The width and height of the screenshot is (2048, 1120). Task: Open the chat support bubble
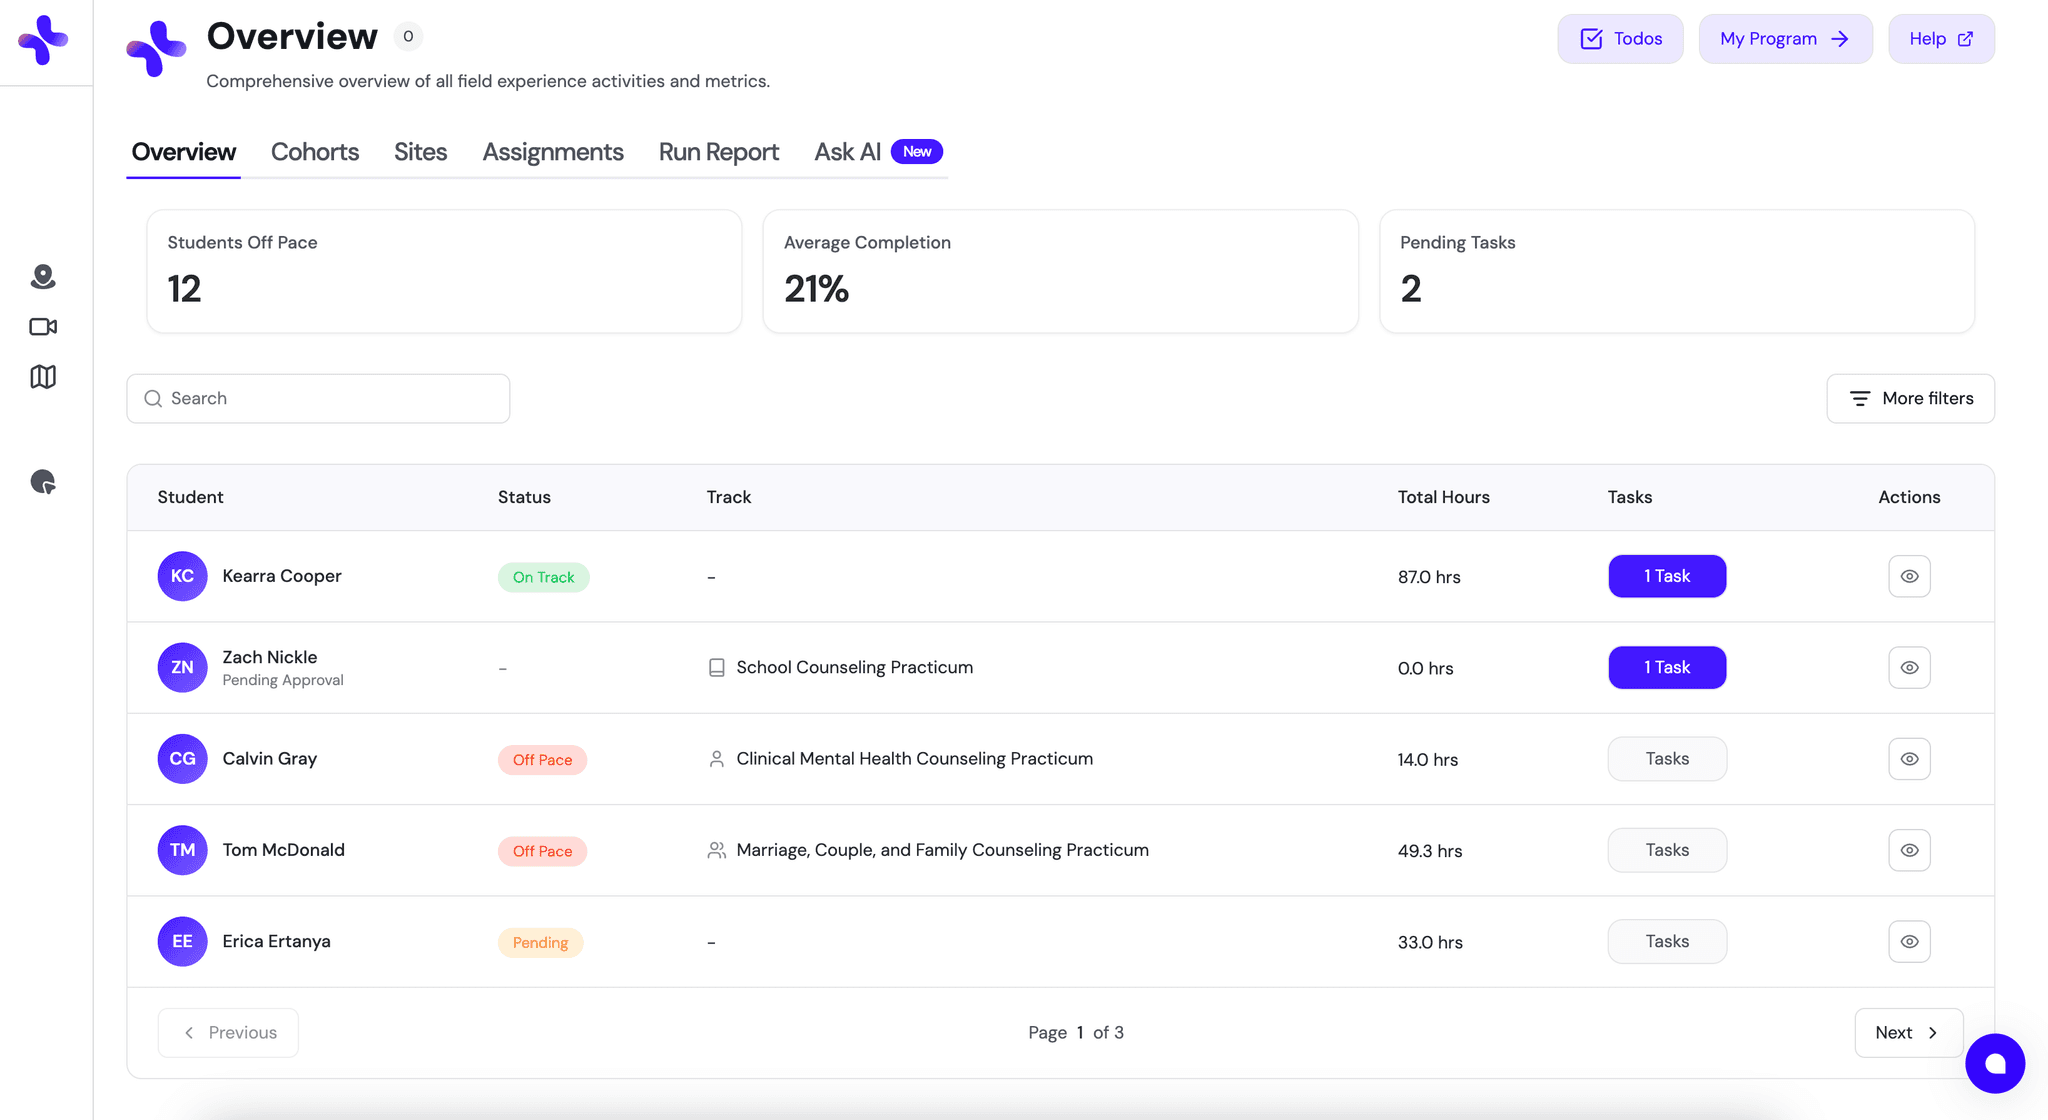1993,1063
